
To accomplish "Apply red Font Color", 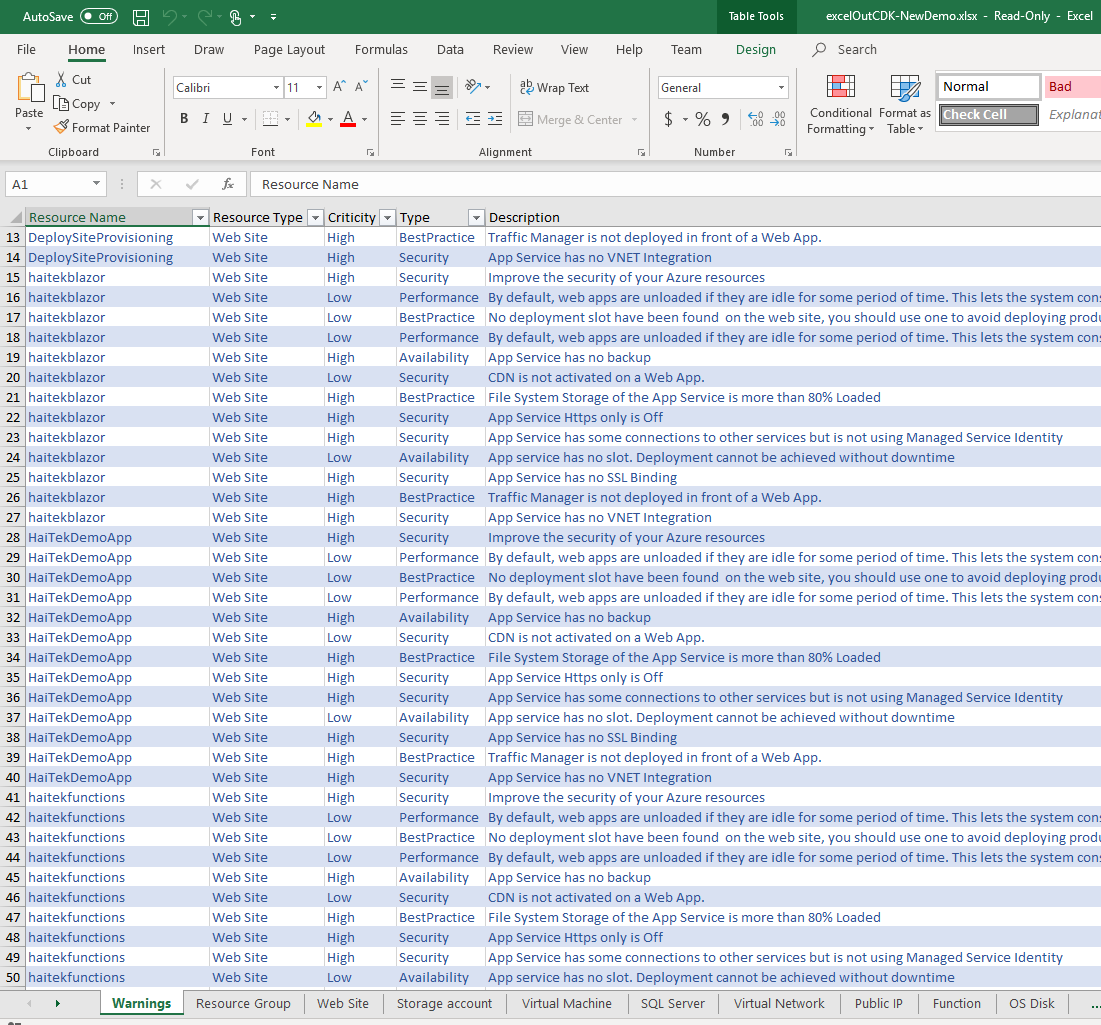I will [348, 119].
